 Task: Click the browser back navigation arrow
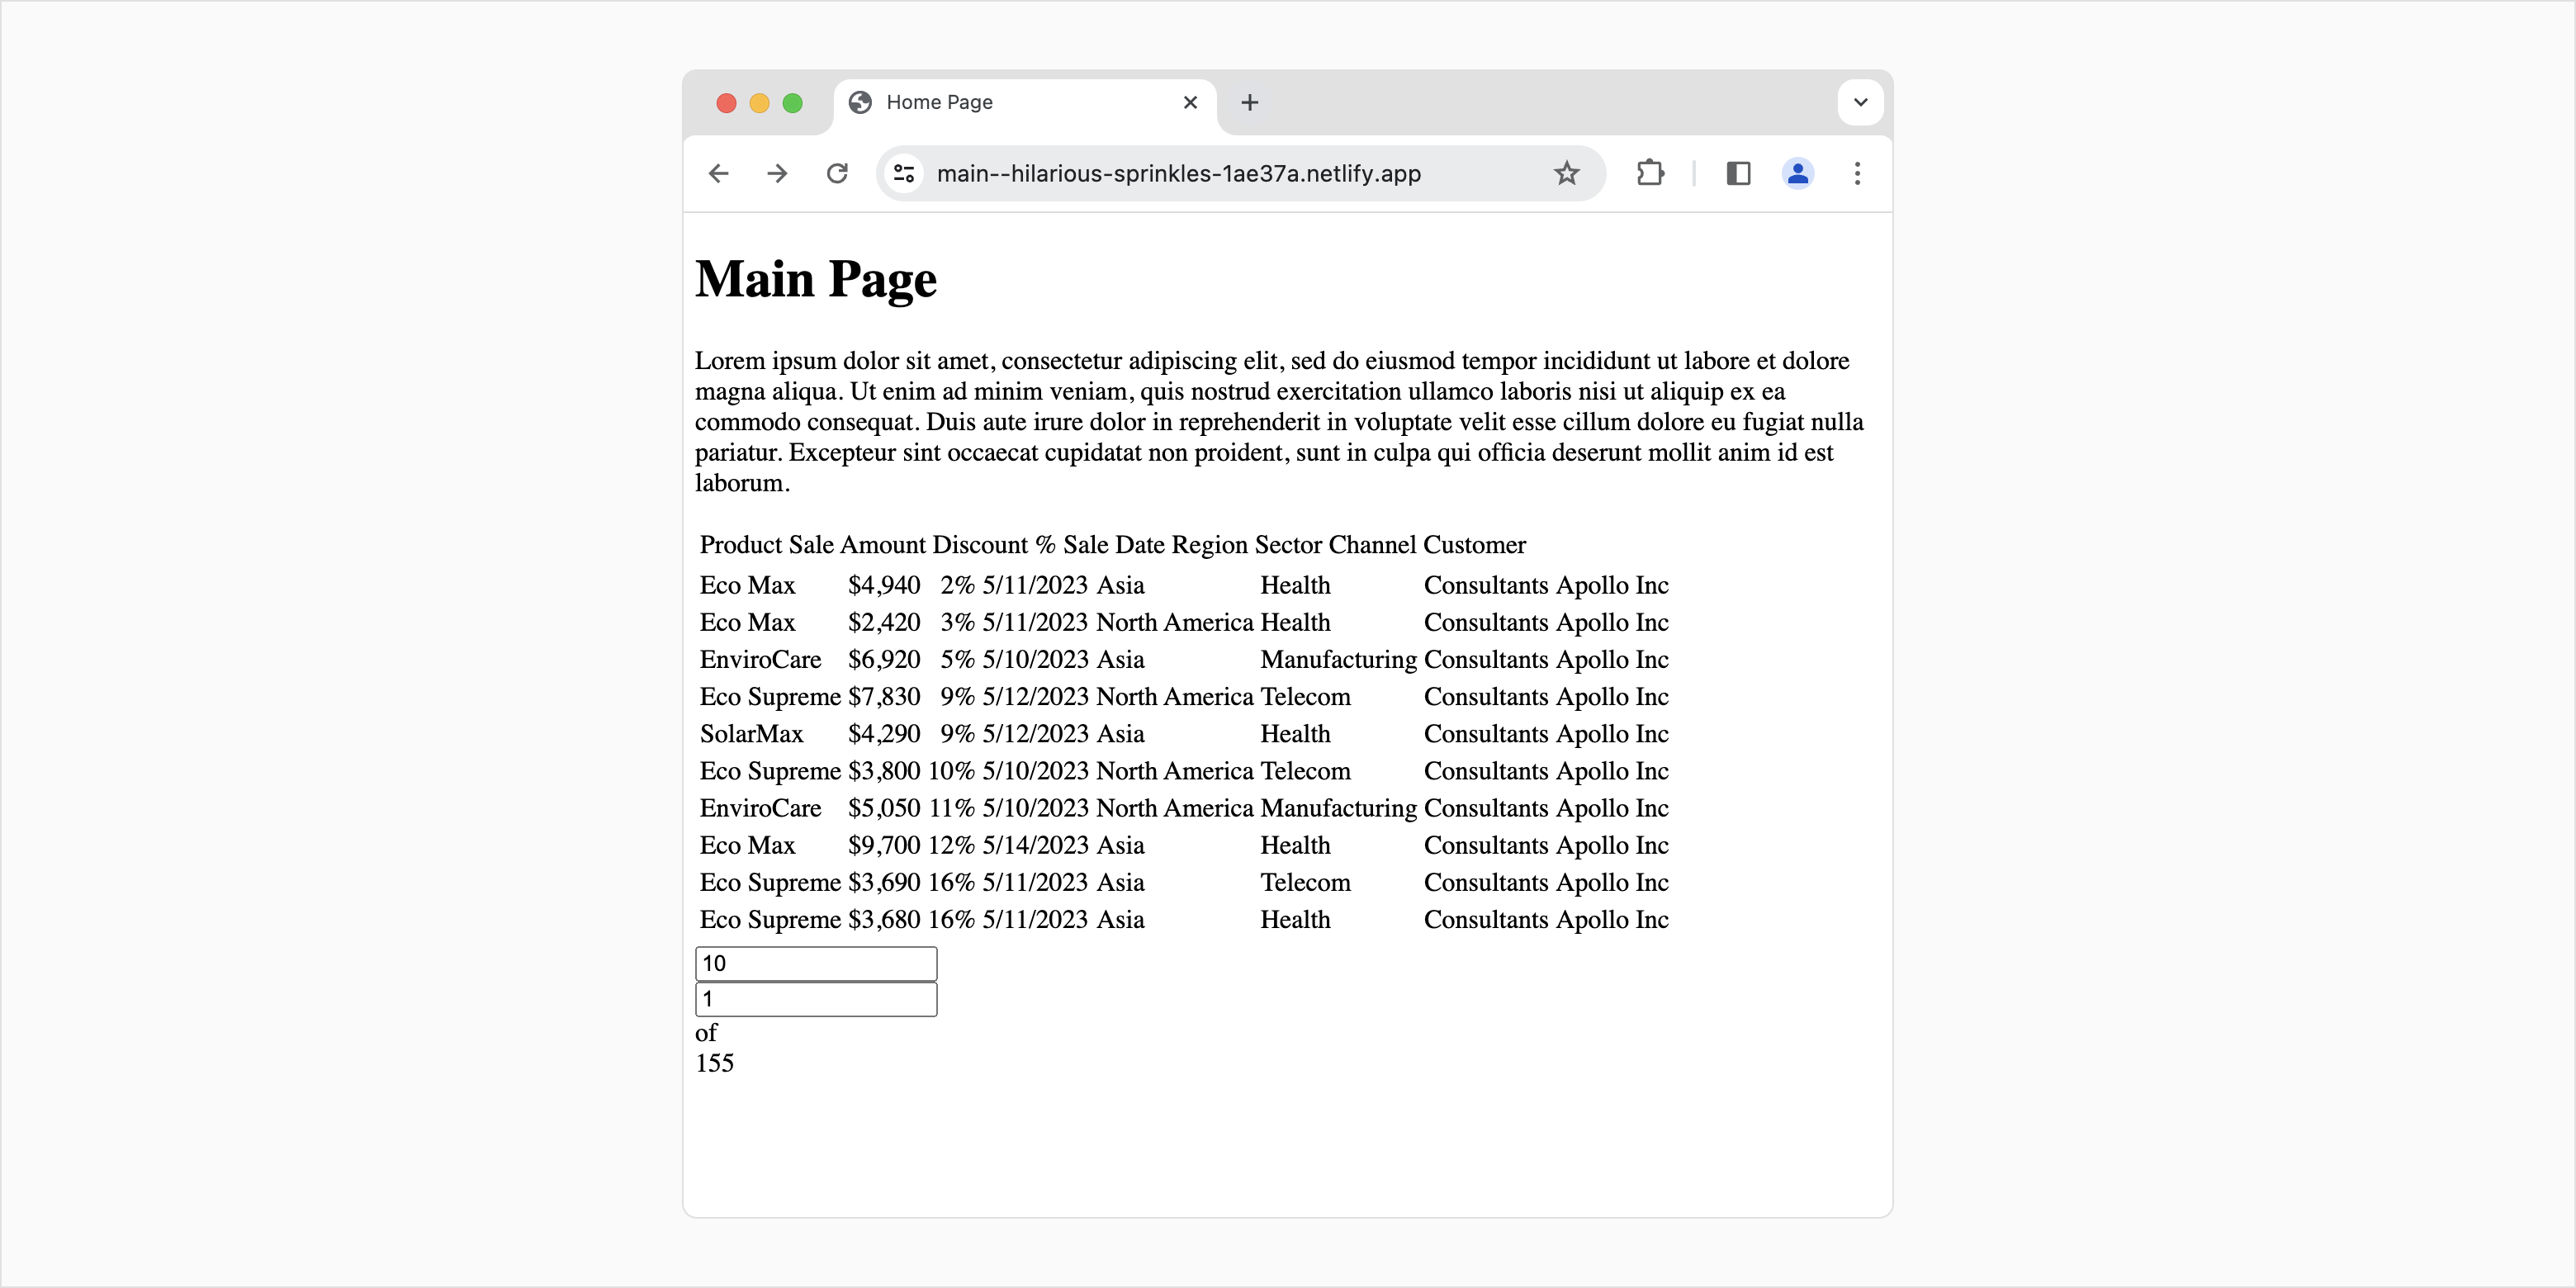coord(722,174)
